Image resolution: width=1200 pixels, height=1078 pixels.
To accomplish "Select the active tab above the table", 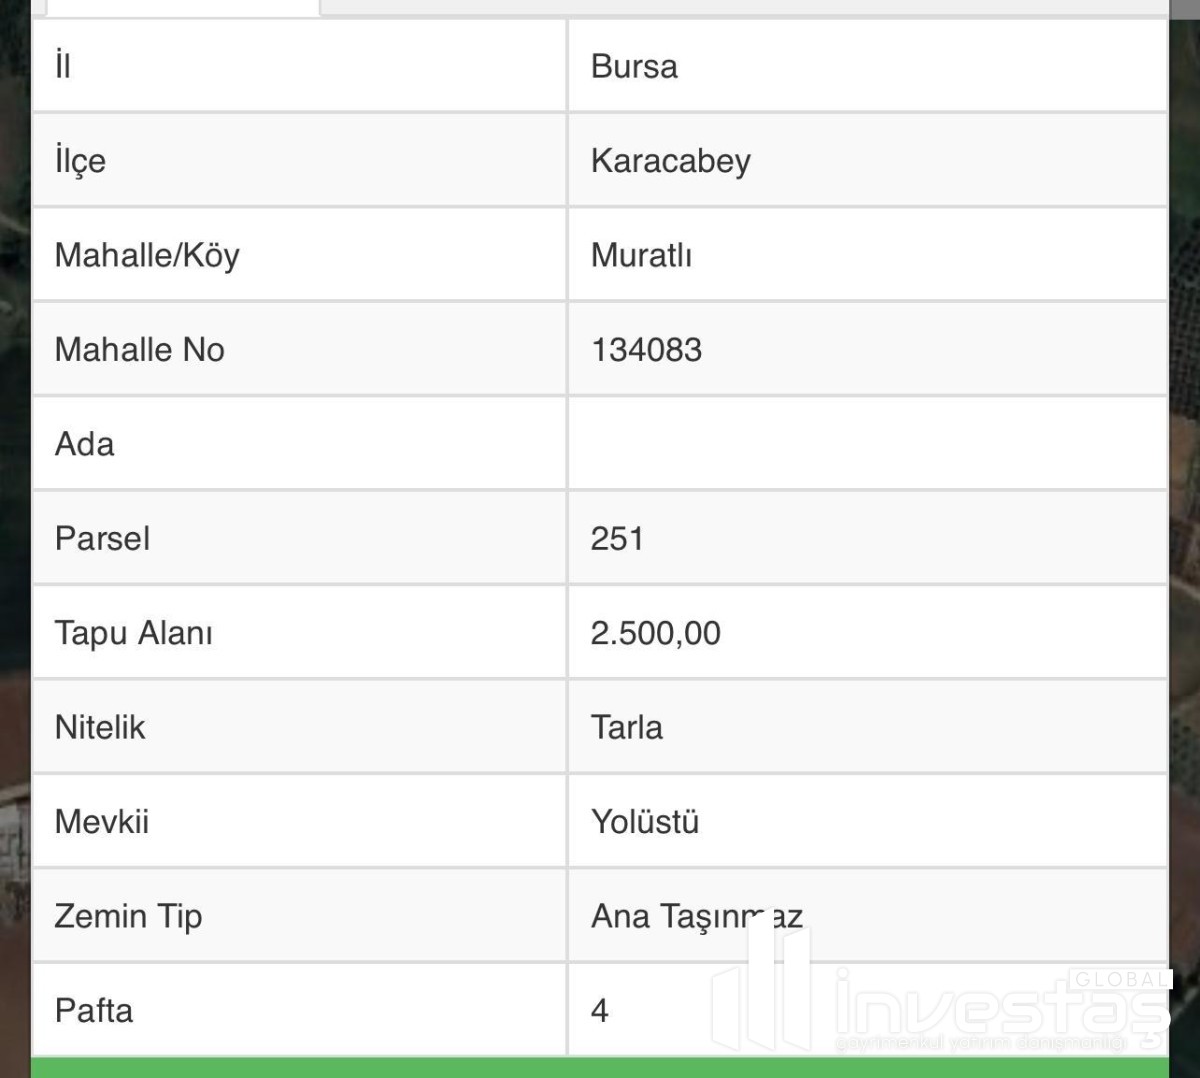I will 182,7.
